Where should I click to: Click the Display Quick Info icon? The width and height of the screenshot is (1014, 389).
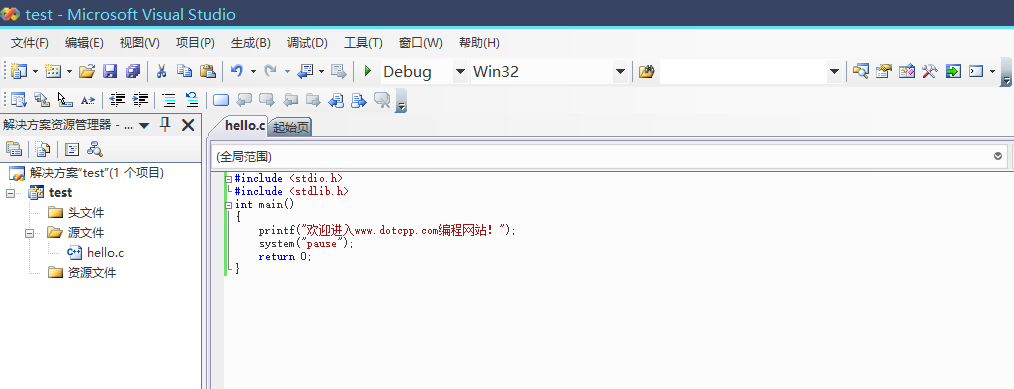(x=65, y=100)
